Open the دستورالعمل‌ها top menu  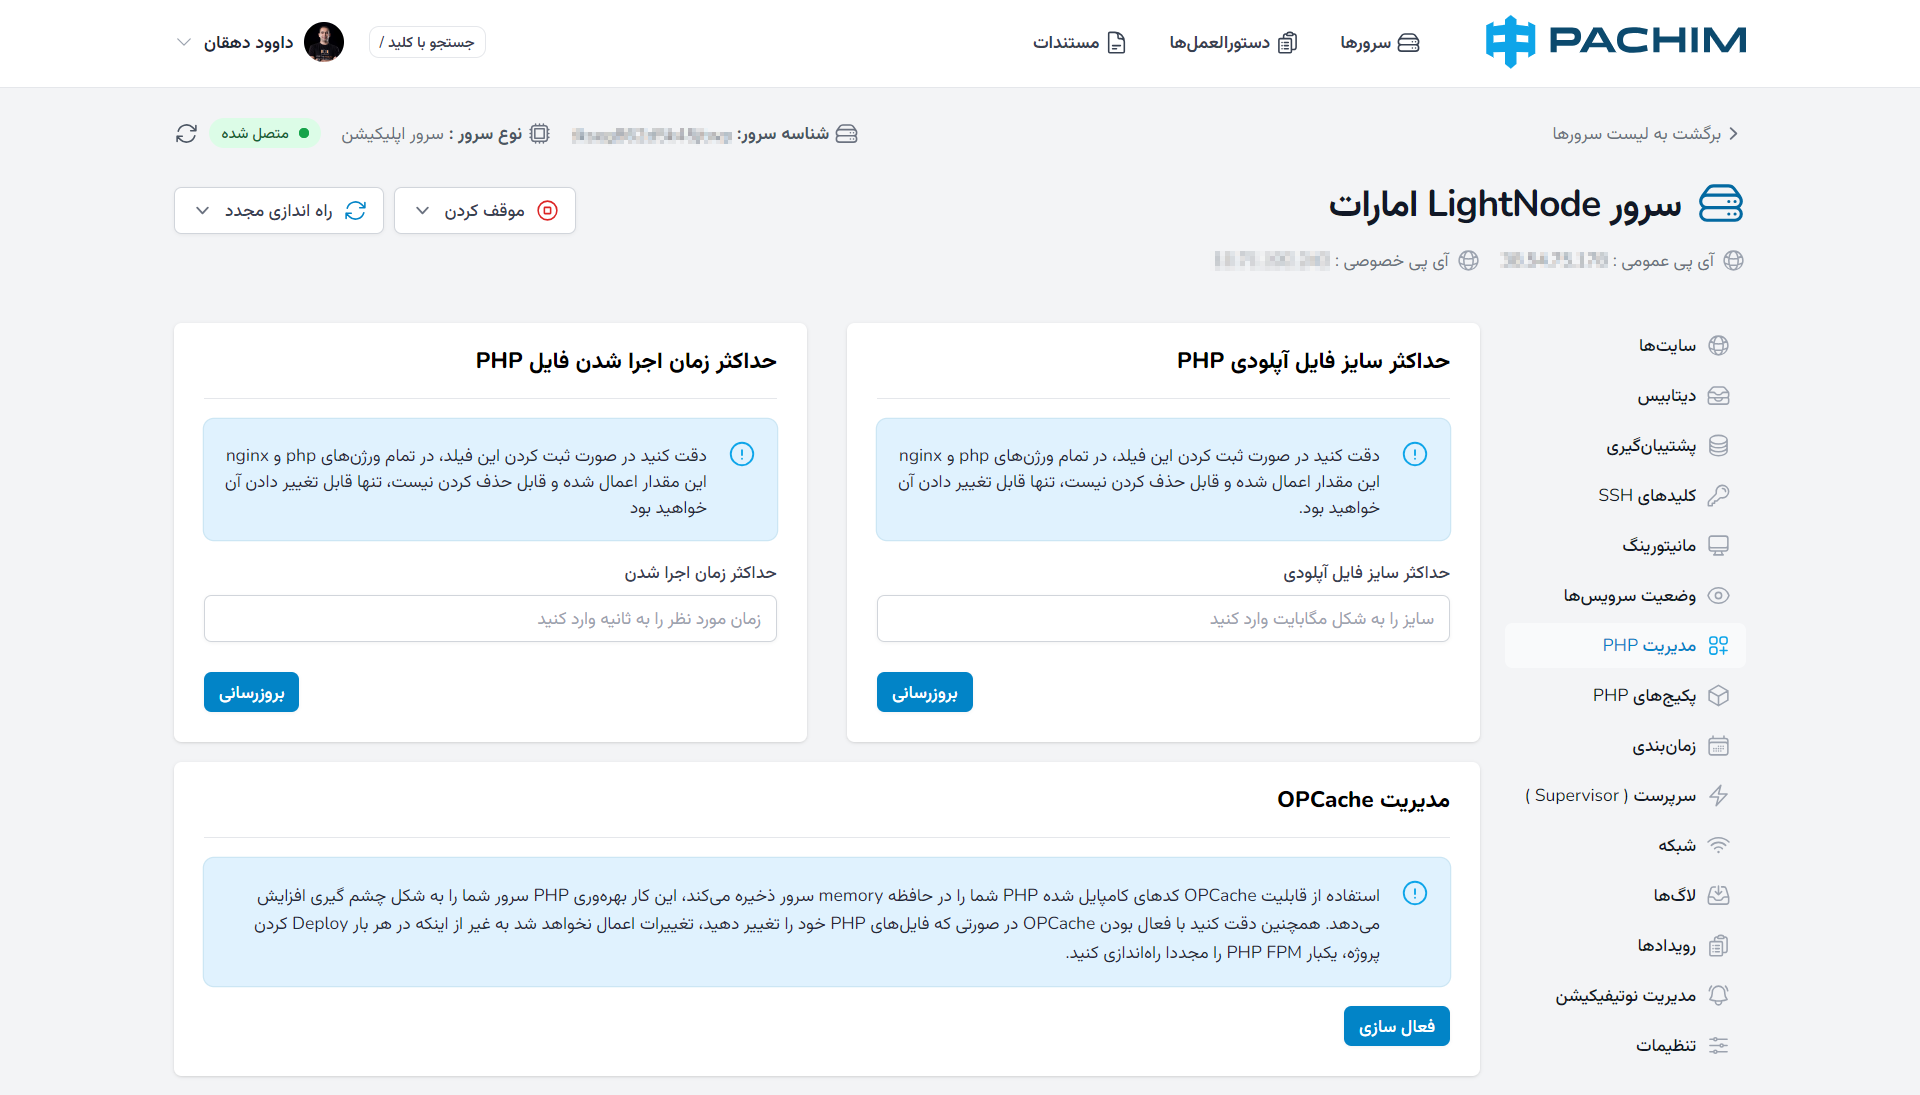point(1233,43)
